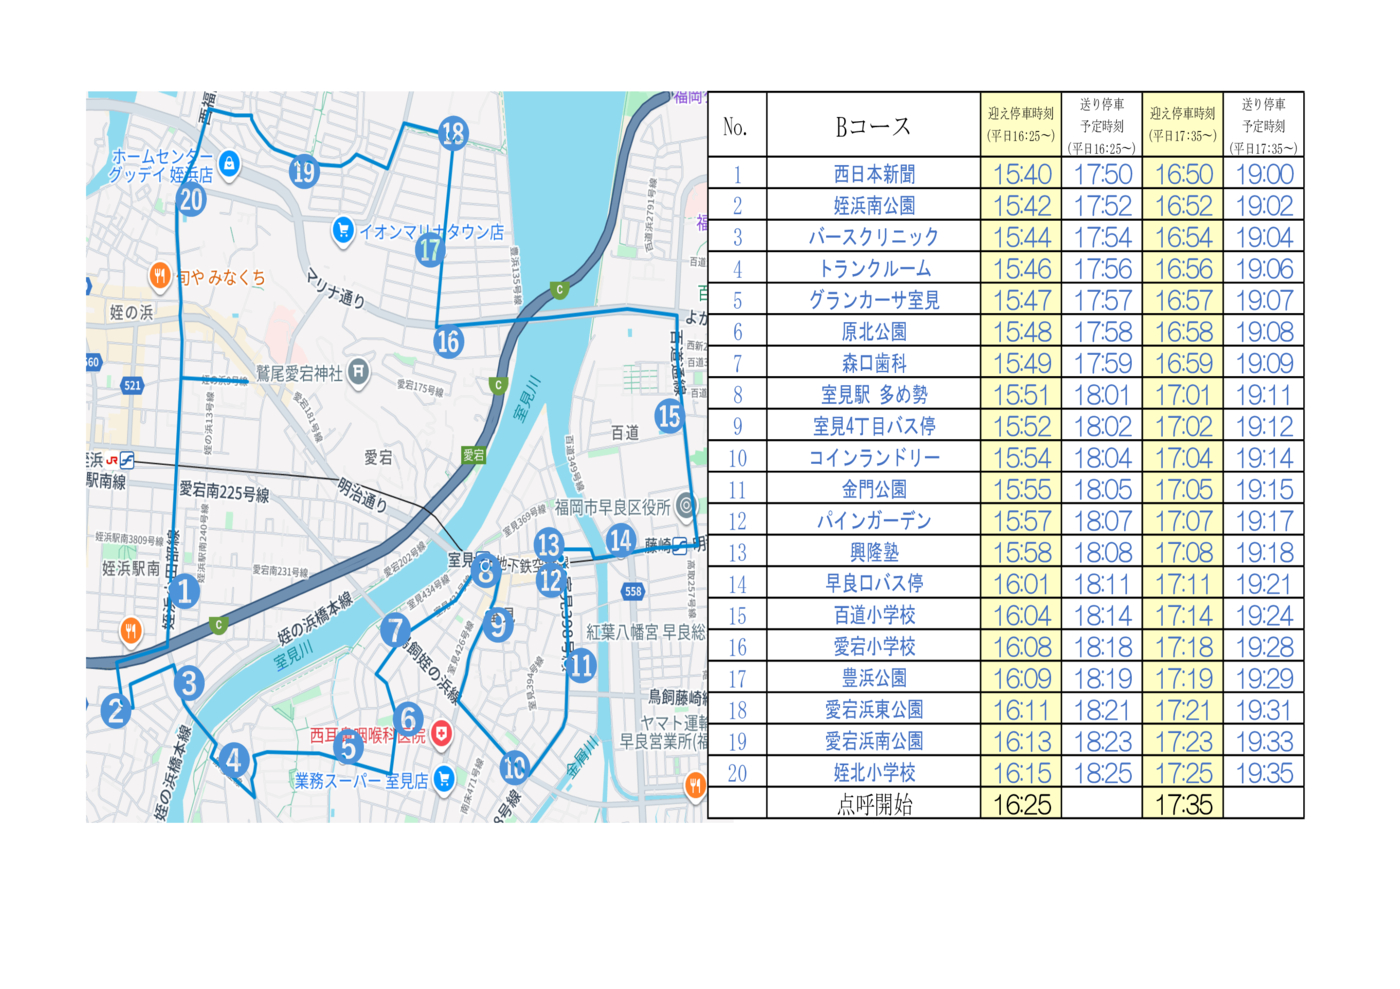The image size is (1400, 989).
Task: Select stop marker 16 on the map
Action: point(448,342)
